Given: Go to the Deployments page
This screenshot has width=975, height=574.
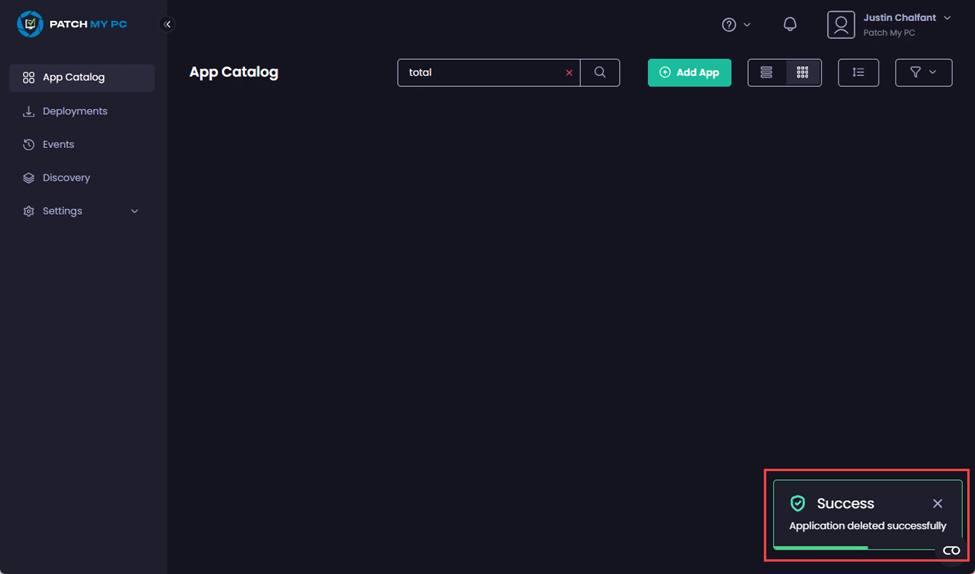Looking at the screenshot, I should 75,111.
